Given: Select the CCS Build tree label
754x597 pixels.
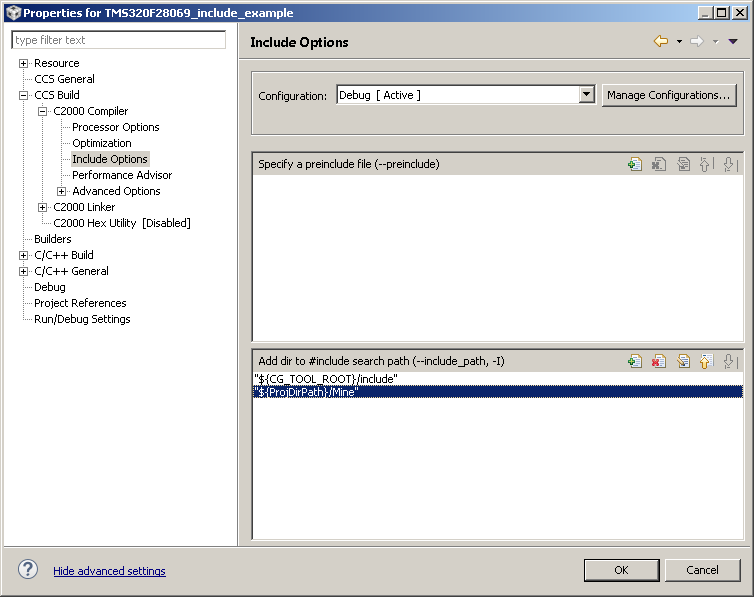Looking at the screenshot, I should pyautogui.click(x=57, y=95).
